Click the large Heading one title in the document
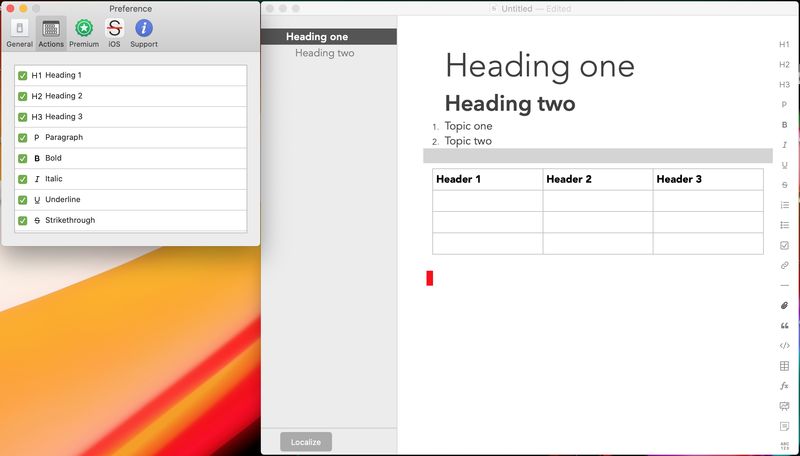 (540, 66)
